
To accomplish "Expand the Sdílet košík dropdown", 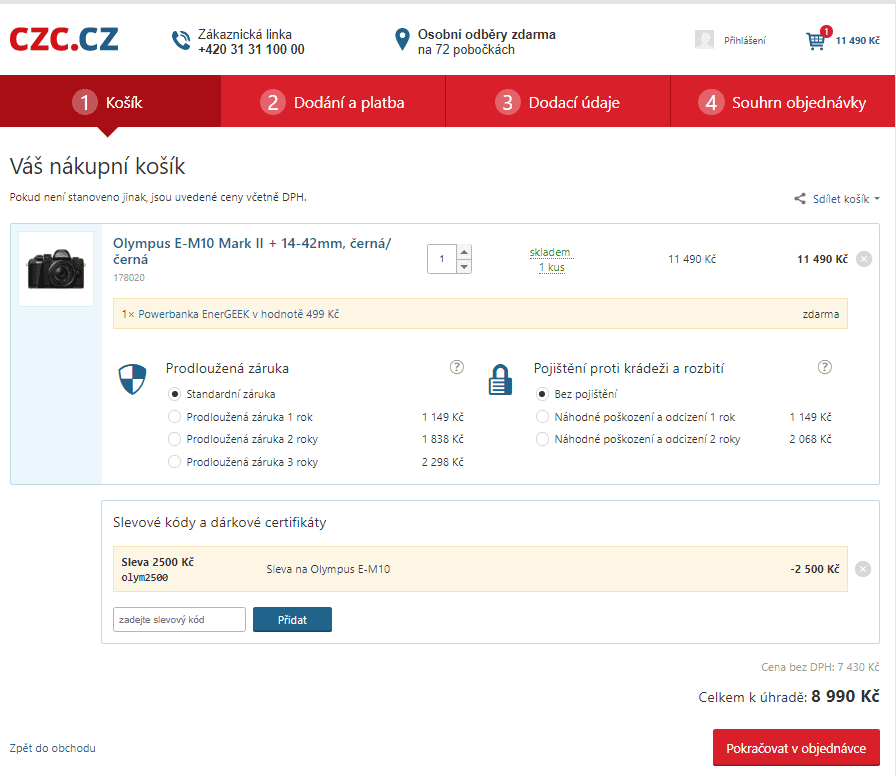I will click(x=846, y=199).
